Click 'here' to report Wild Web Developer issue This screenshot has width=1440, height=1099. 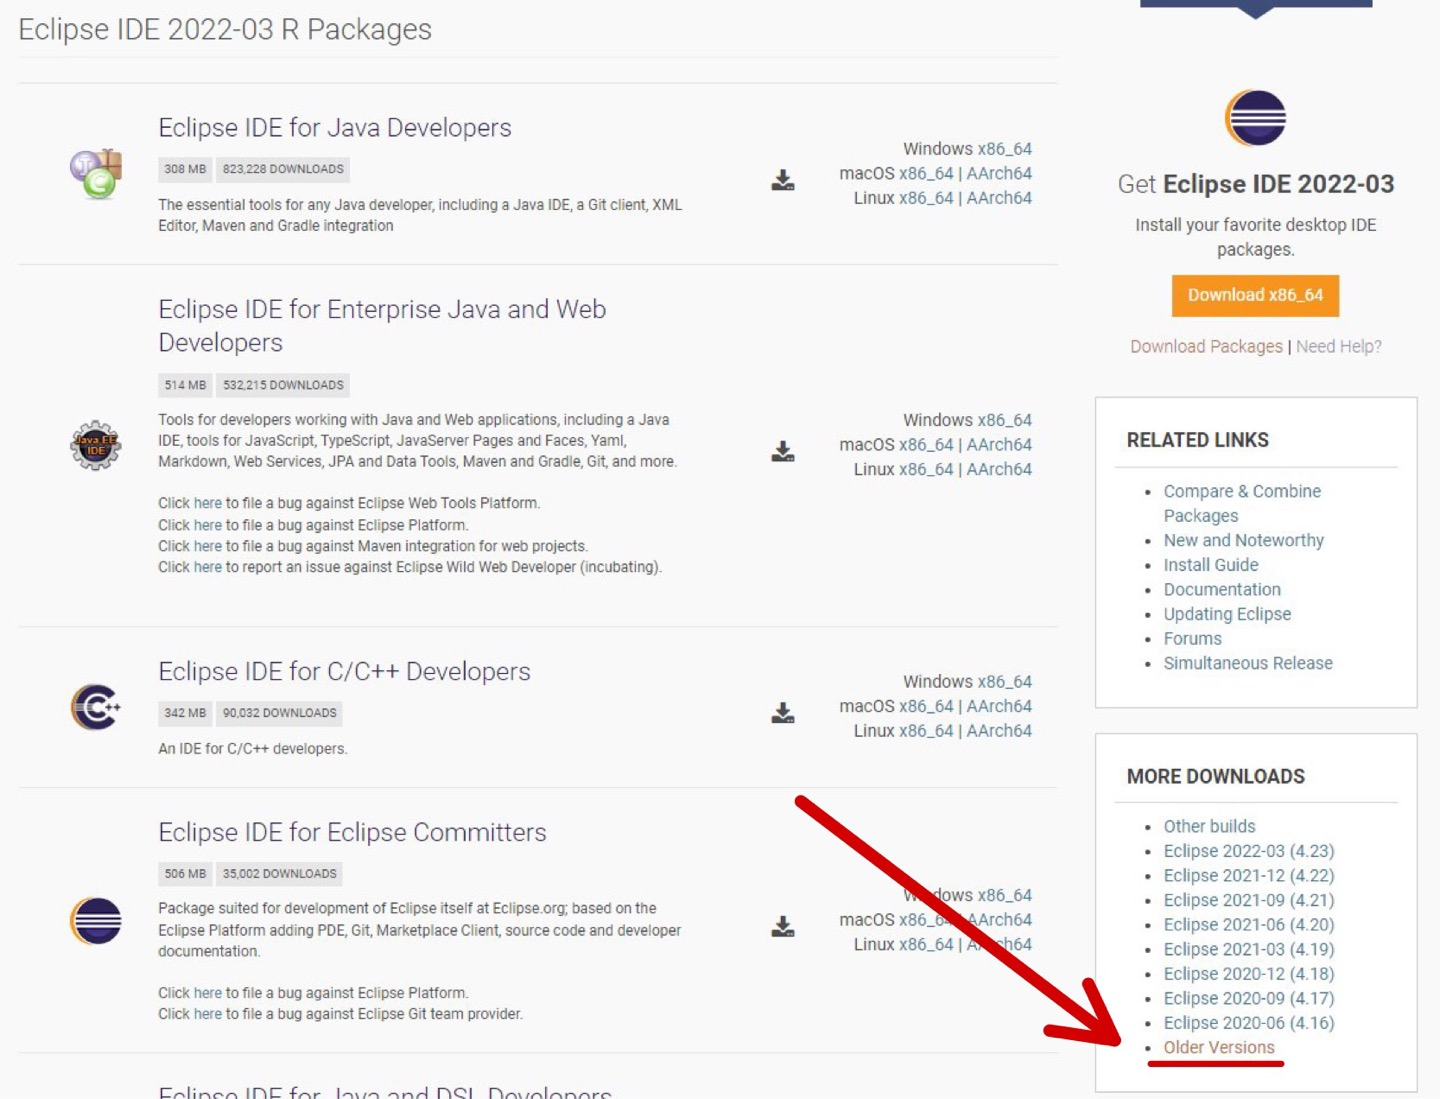(x=208, y=567)
